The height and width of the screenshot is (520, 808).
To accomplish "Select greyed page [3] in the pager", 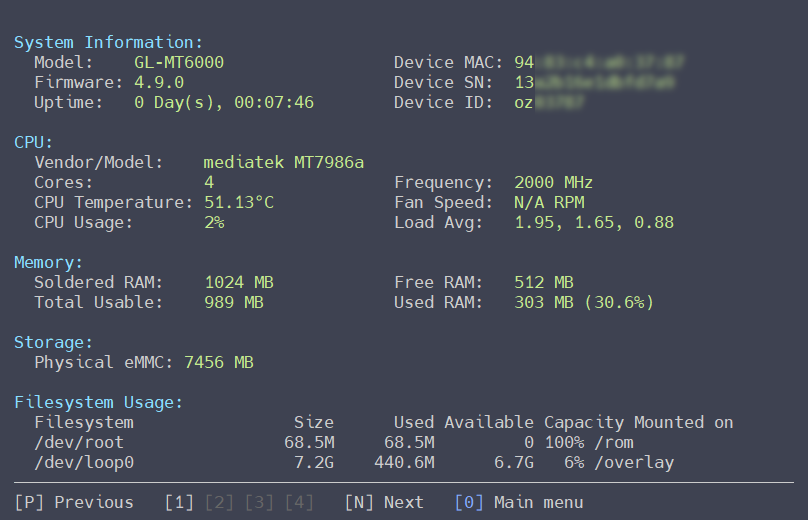I will point(259,502).
